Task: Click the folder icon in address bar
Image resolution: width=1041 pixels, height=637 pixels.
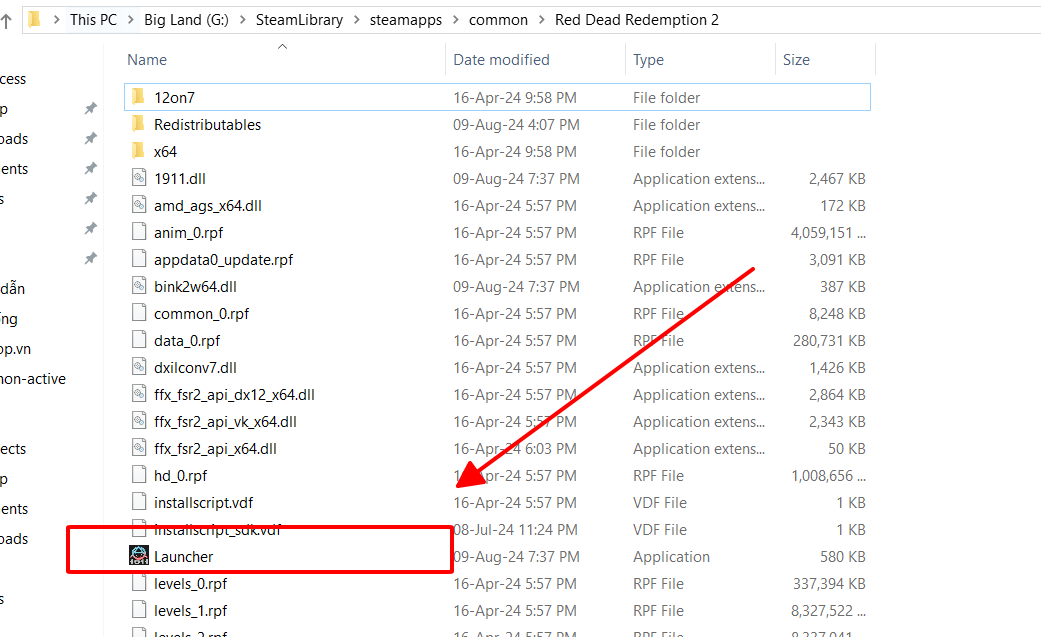Action: coord(35,19)
